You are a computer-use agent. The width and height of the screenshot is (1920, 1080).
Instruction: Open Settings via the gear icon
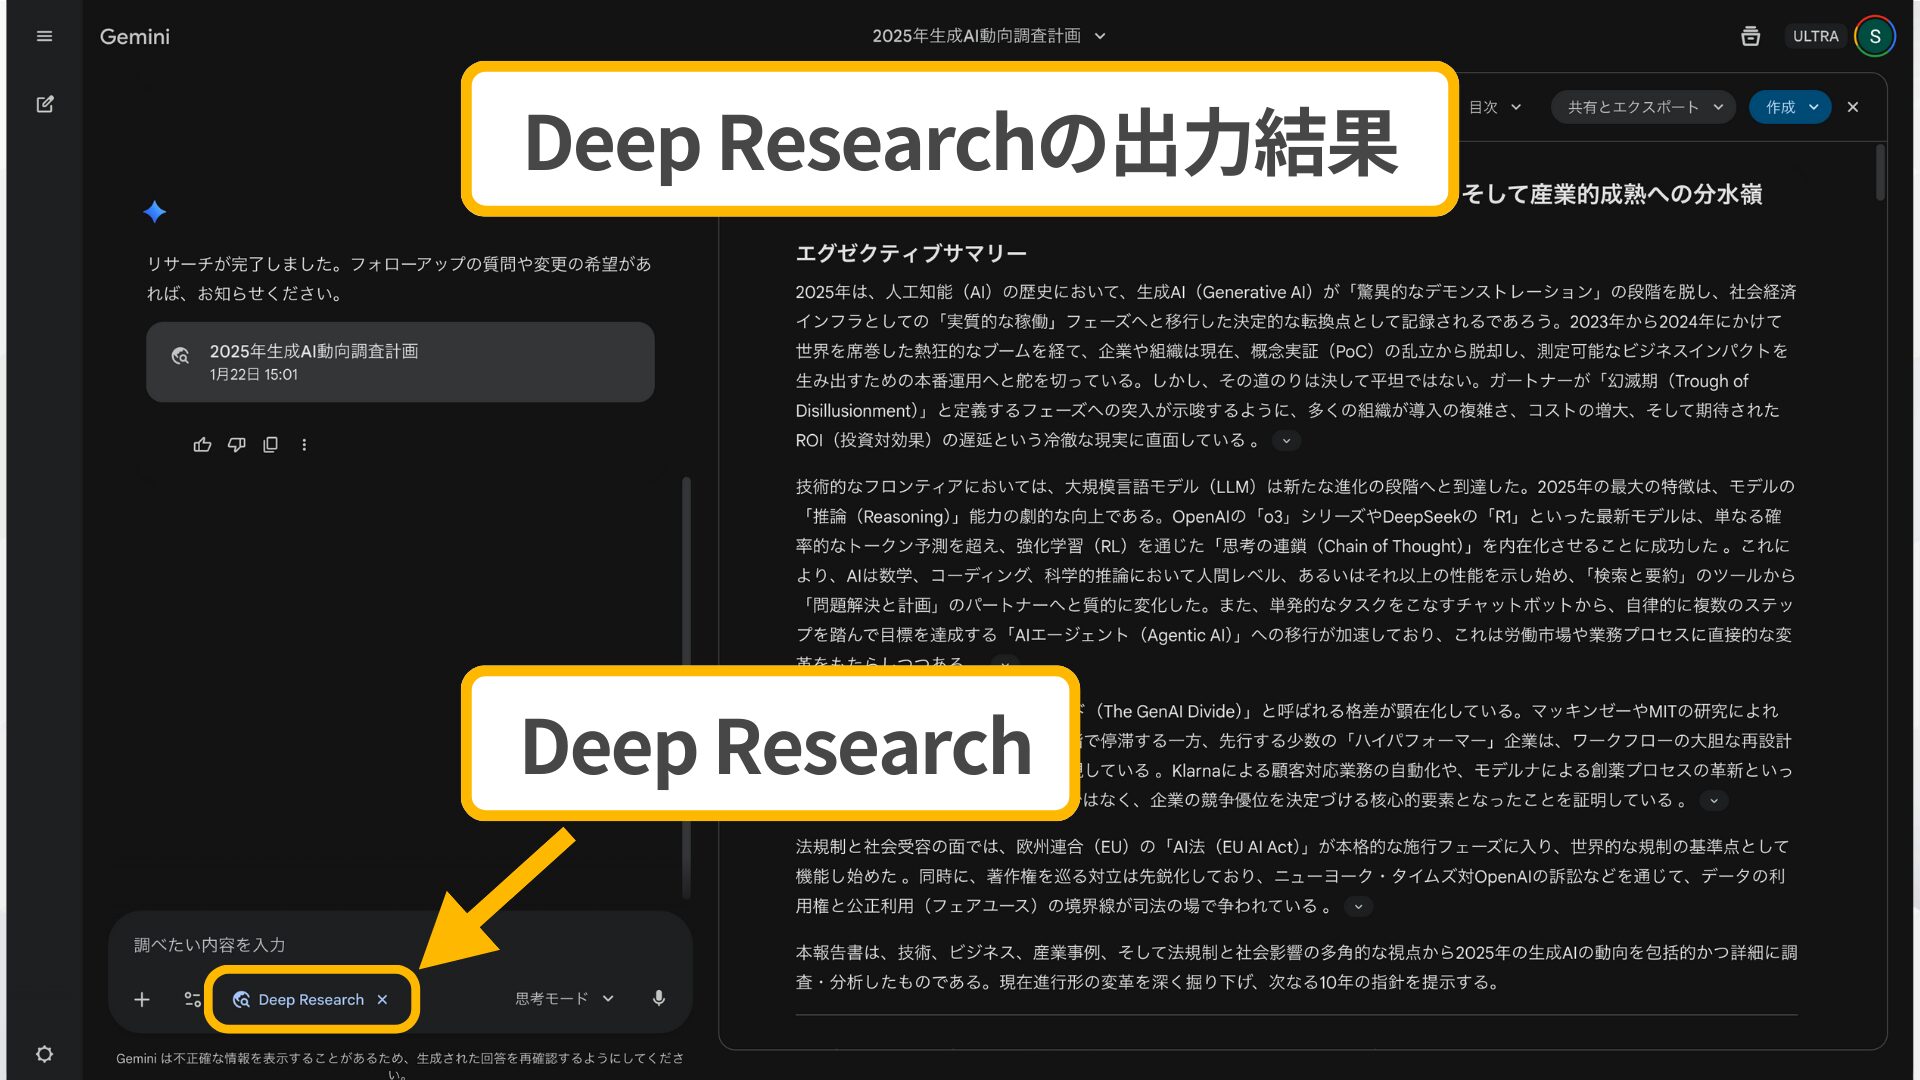click(x=45, y=1054)
